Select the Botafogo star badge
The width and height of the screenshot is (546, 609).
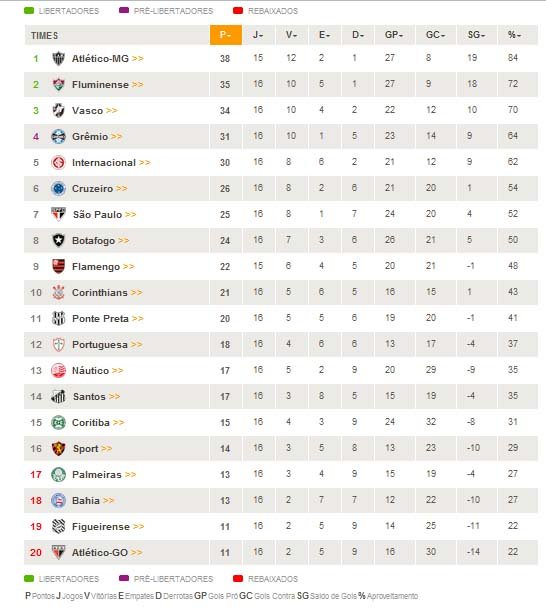(x=58, y=240)
